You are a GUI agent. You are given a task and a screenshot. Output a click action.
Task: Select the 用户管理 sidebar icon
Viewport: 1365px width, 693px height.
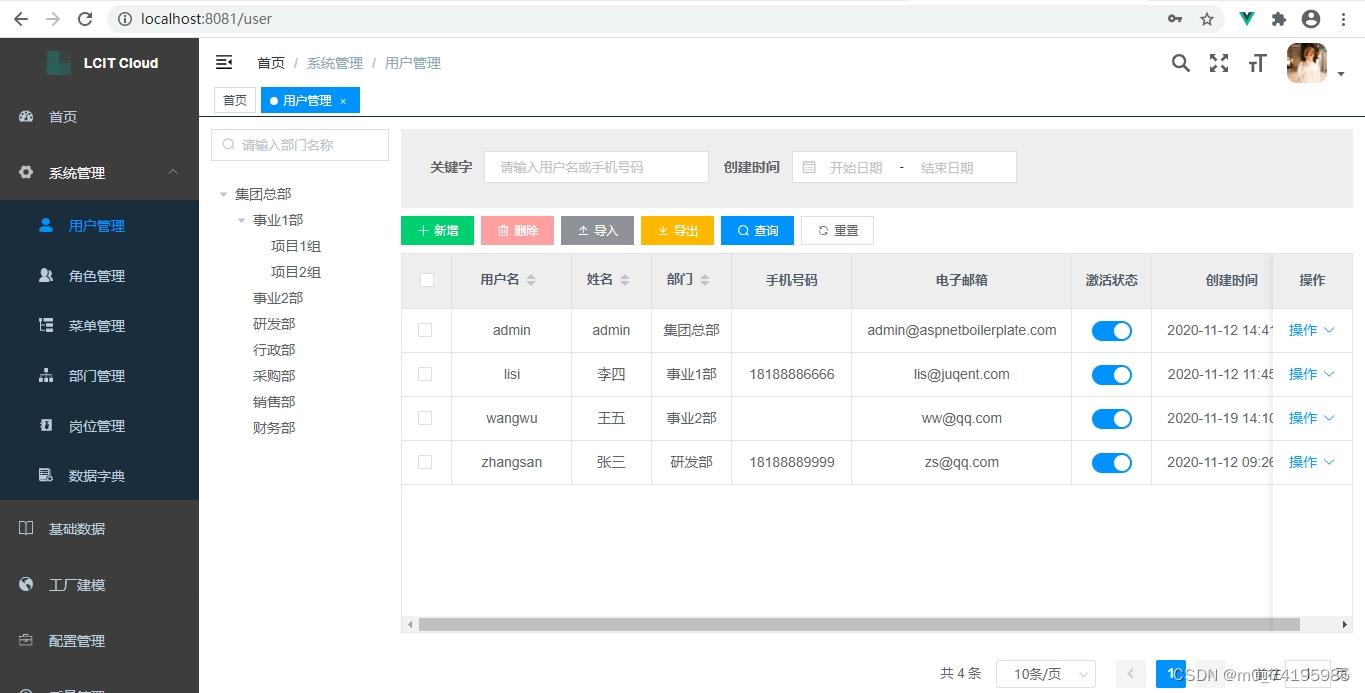click(x=45, y=225)
